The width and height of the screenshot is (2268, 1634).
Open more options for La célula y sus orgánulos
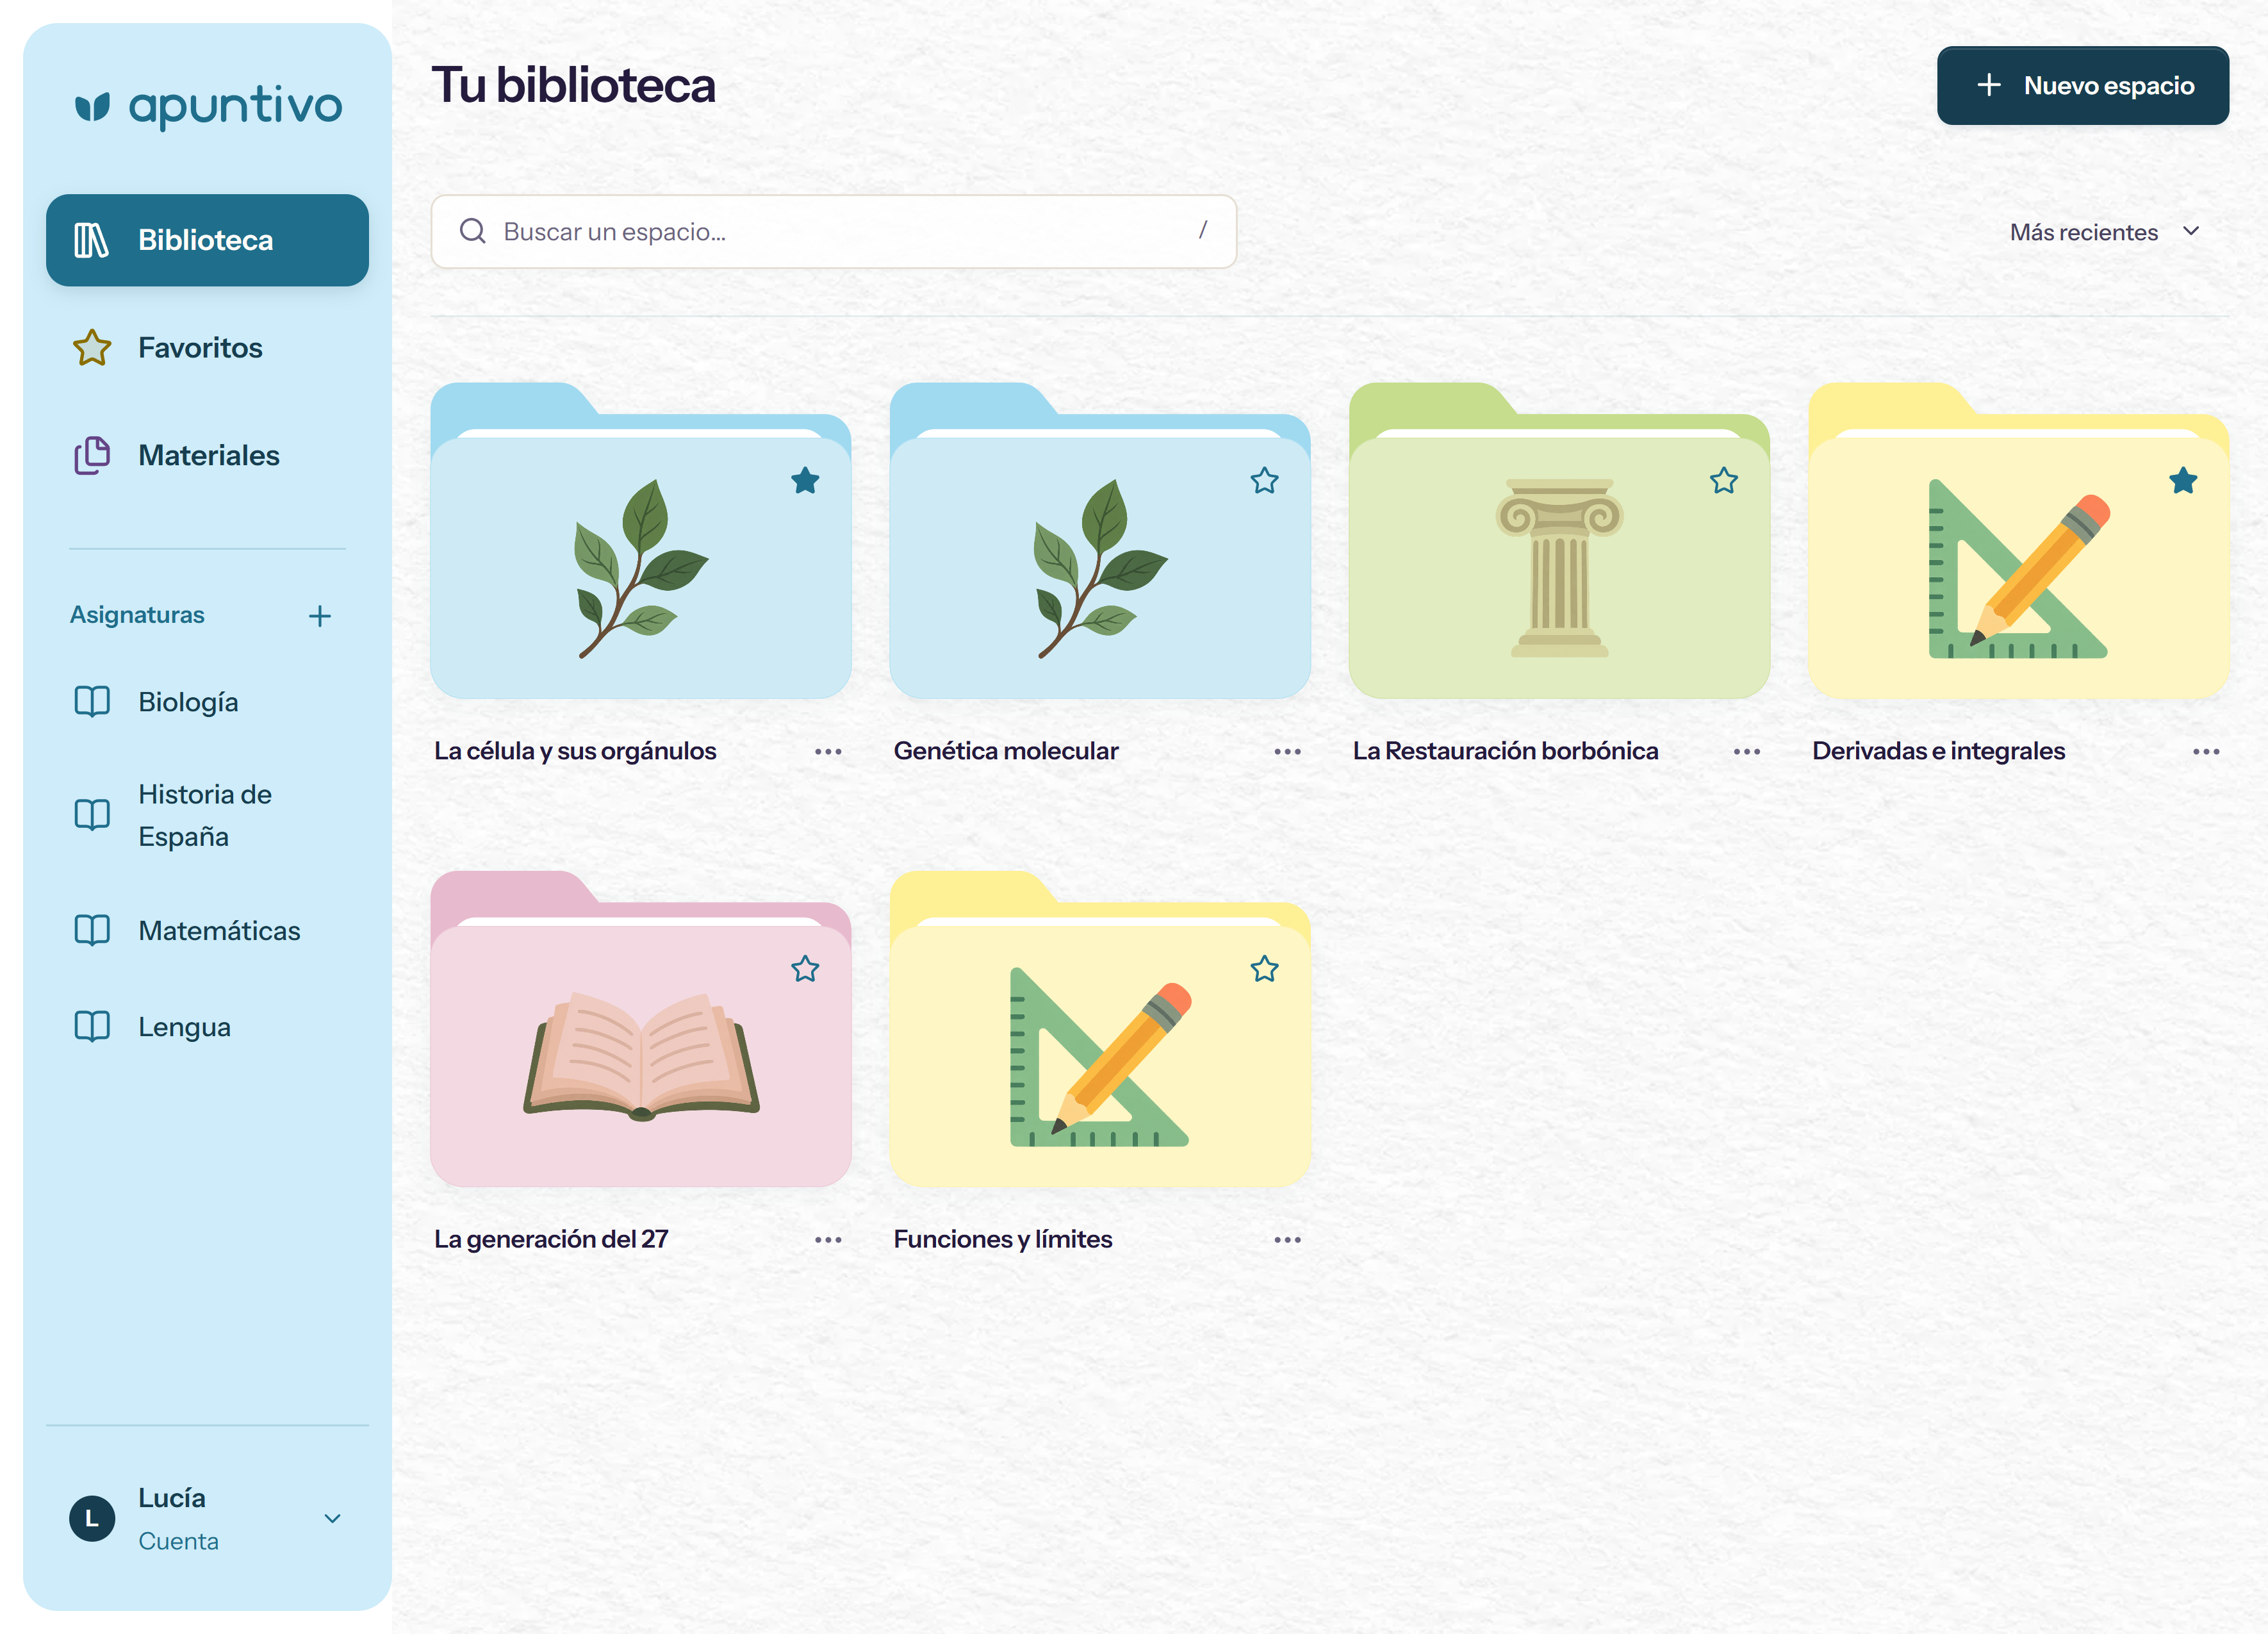click(x=828, y=751)
